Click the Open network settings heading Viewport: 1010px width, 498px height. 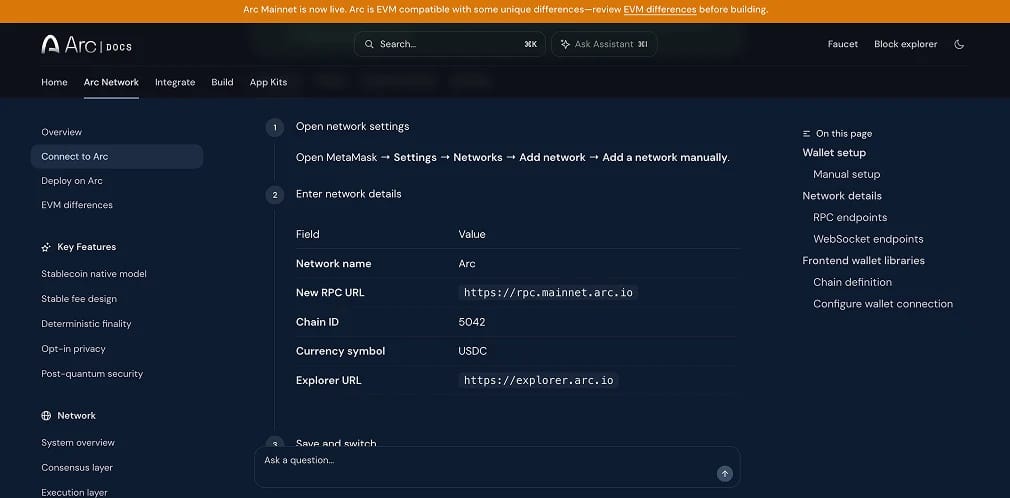[352, 126]
